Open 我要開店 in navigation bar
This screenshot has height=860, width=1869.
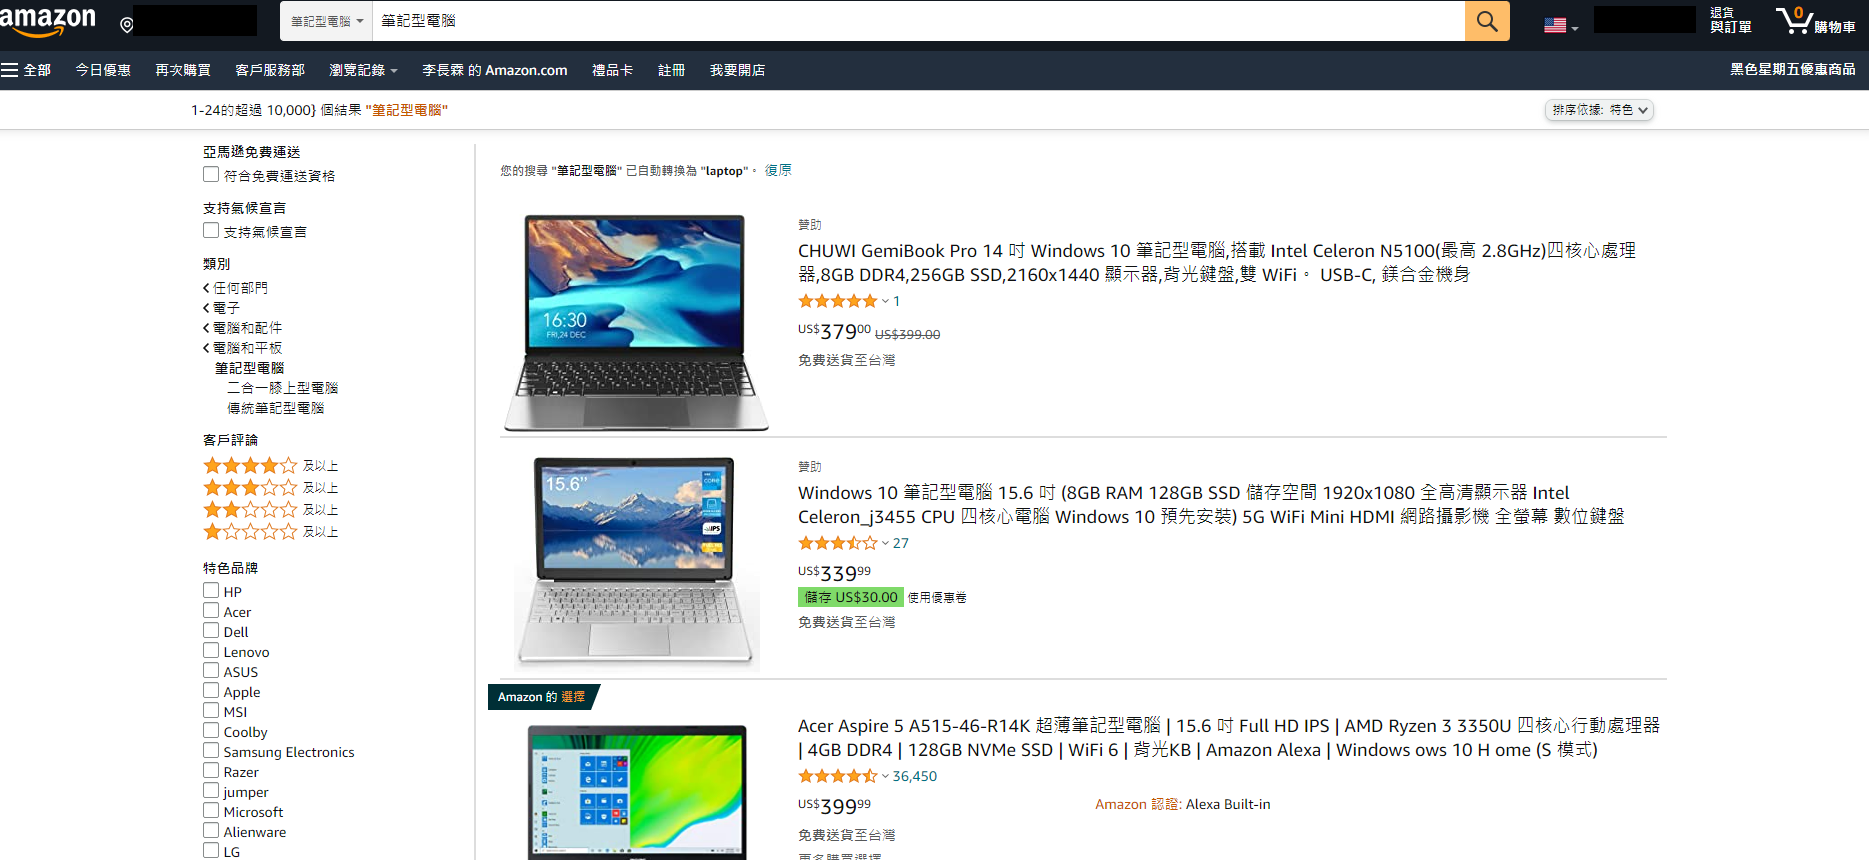tap(737, 70)
